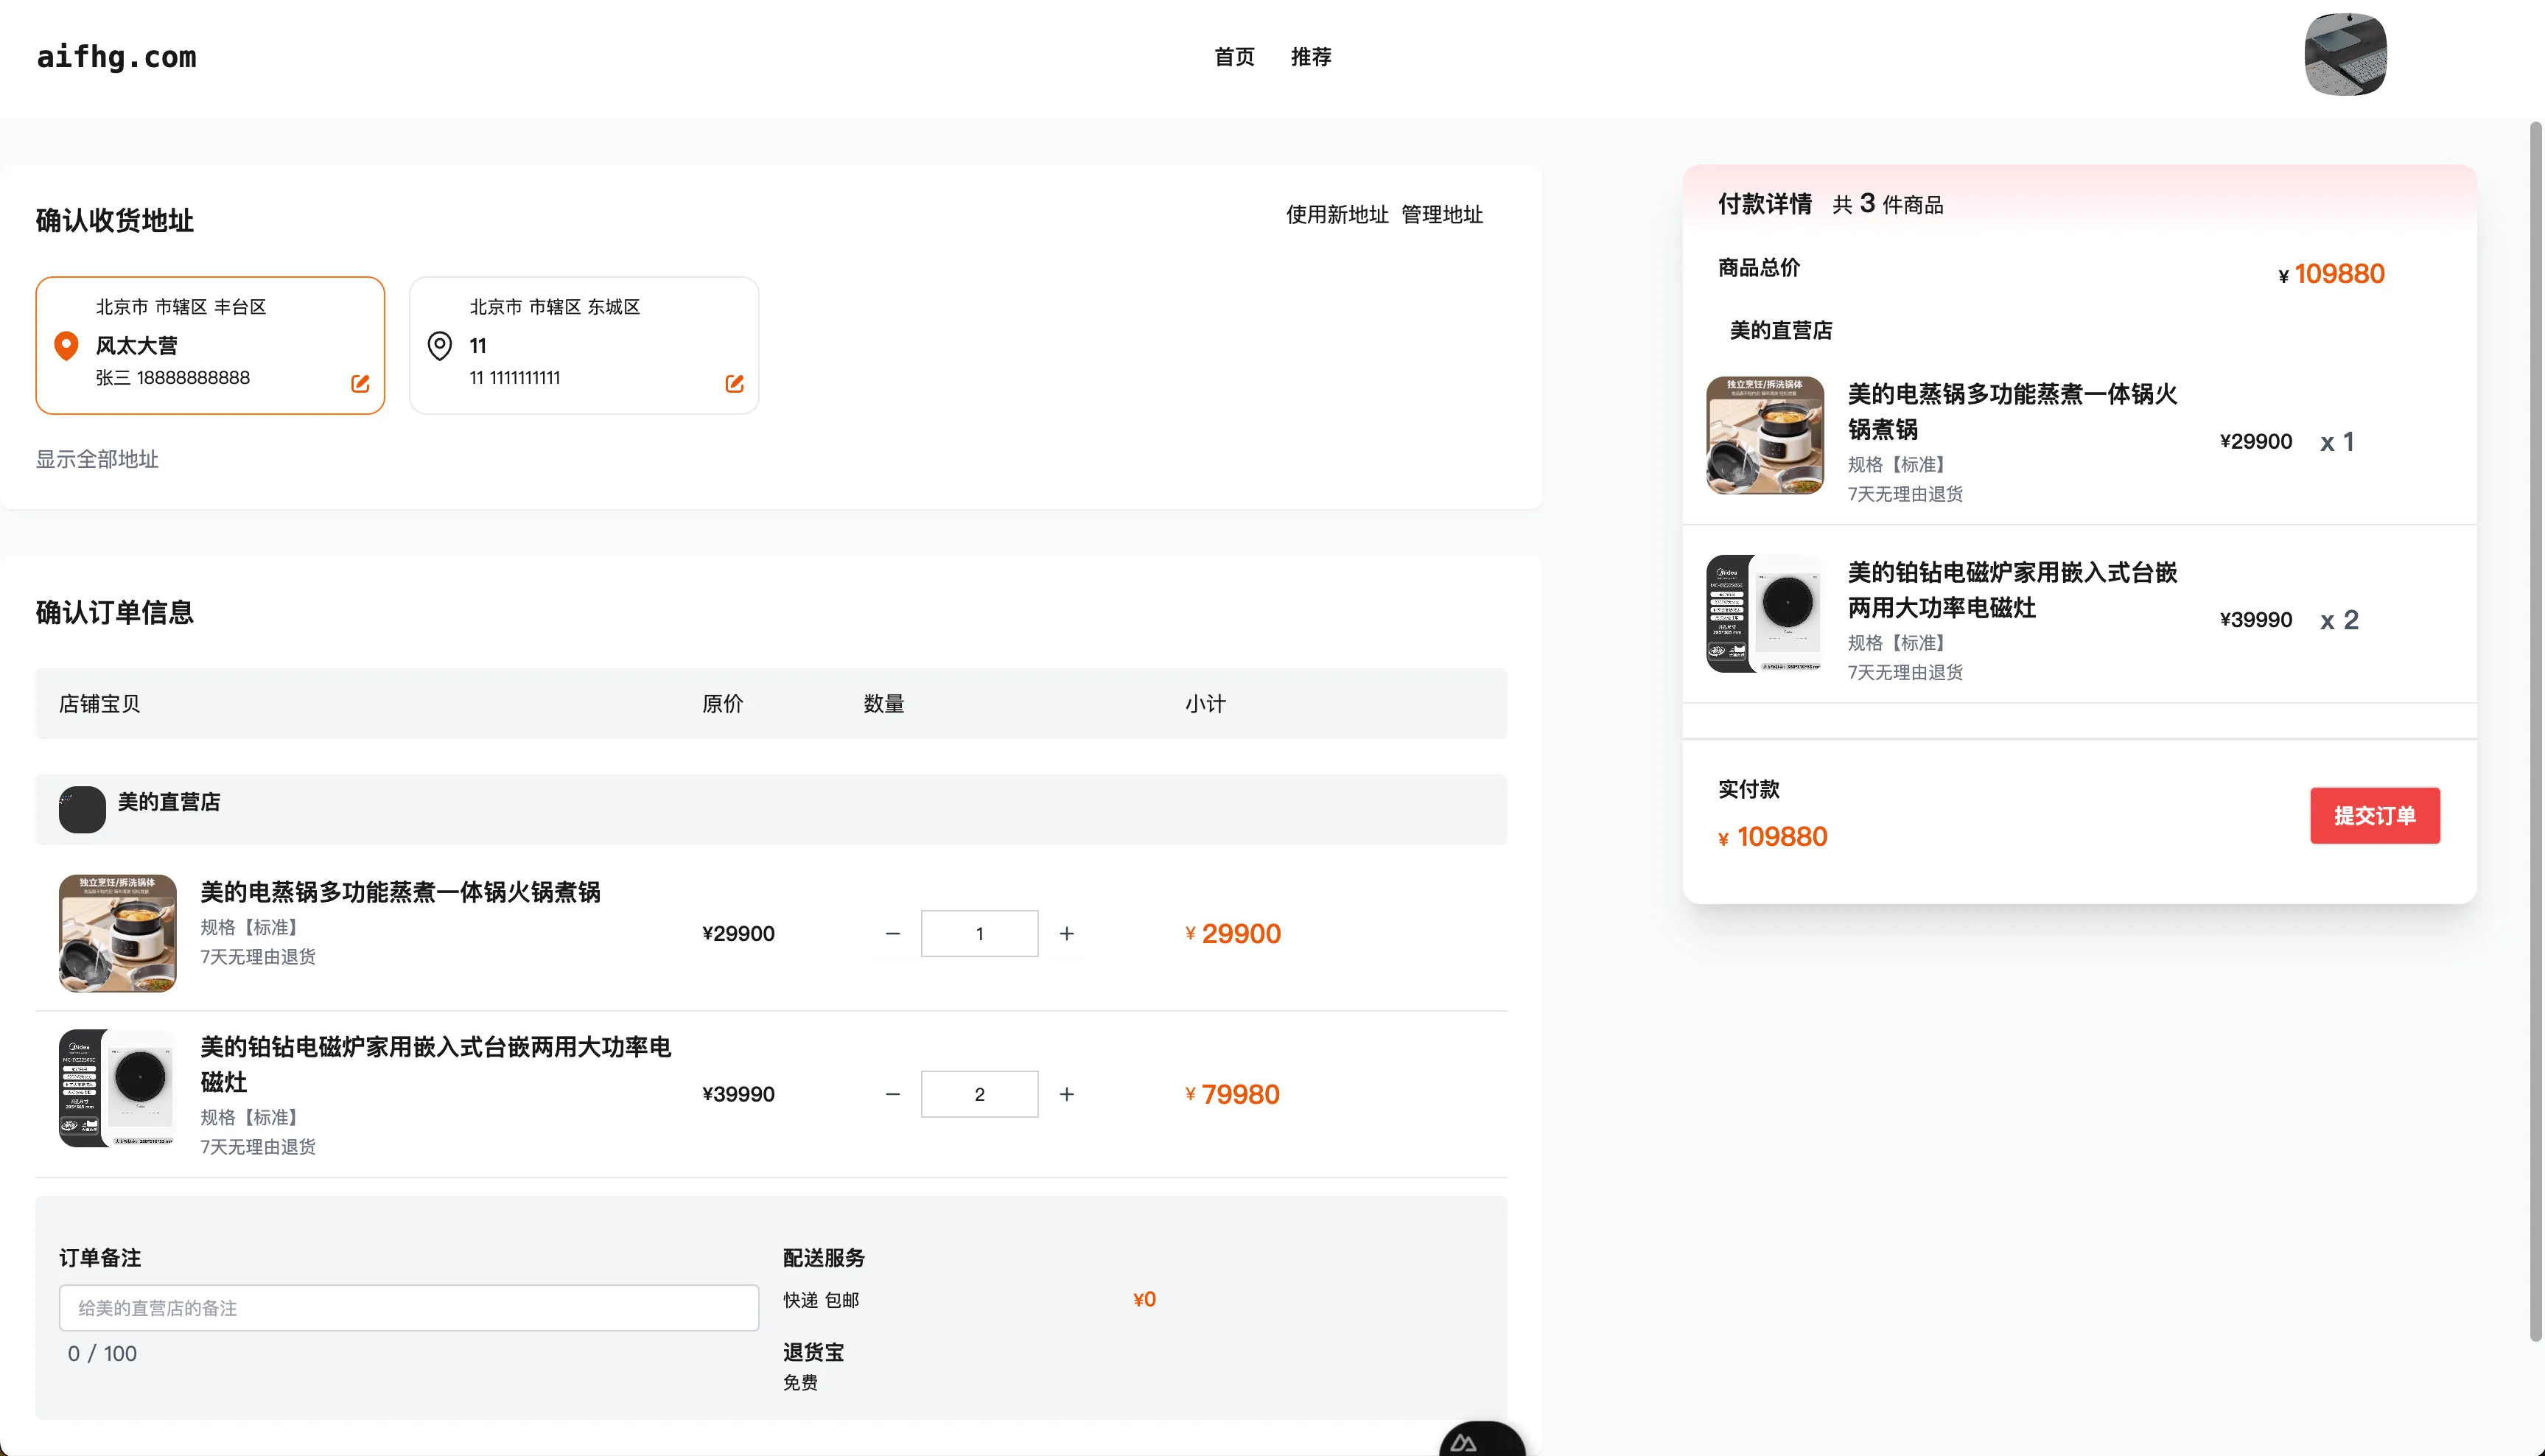The height and width of the screenshot is (1456, 2545).
Task: Open the profile avatar in the top right
Action: click(2345, 55)
